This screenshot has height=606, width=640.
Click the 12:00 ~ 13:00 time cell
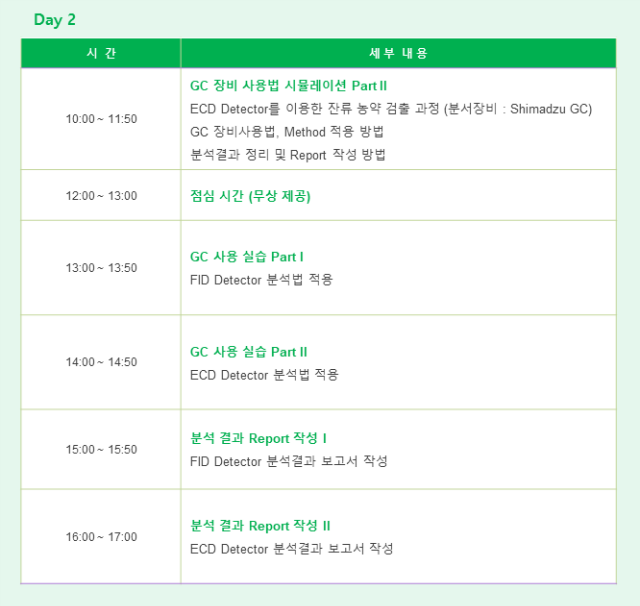tap(101, 195)
